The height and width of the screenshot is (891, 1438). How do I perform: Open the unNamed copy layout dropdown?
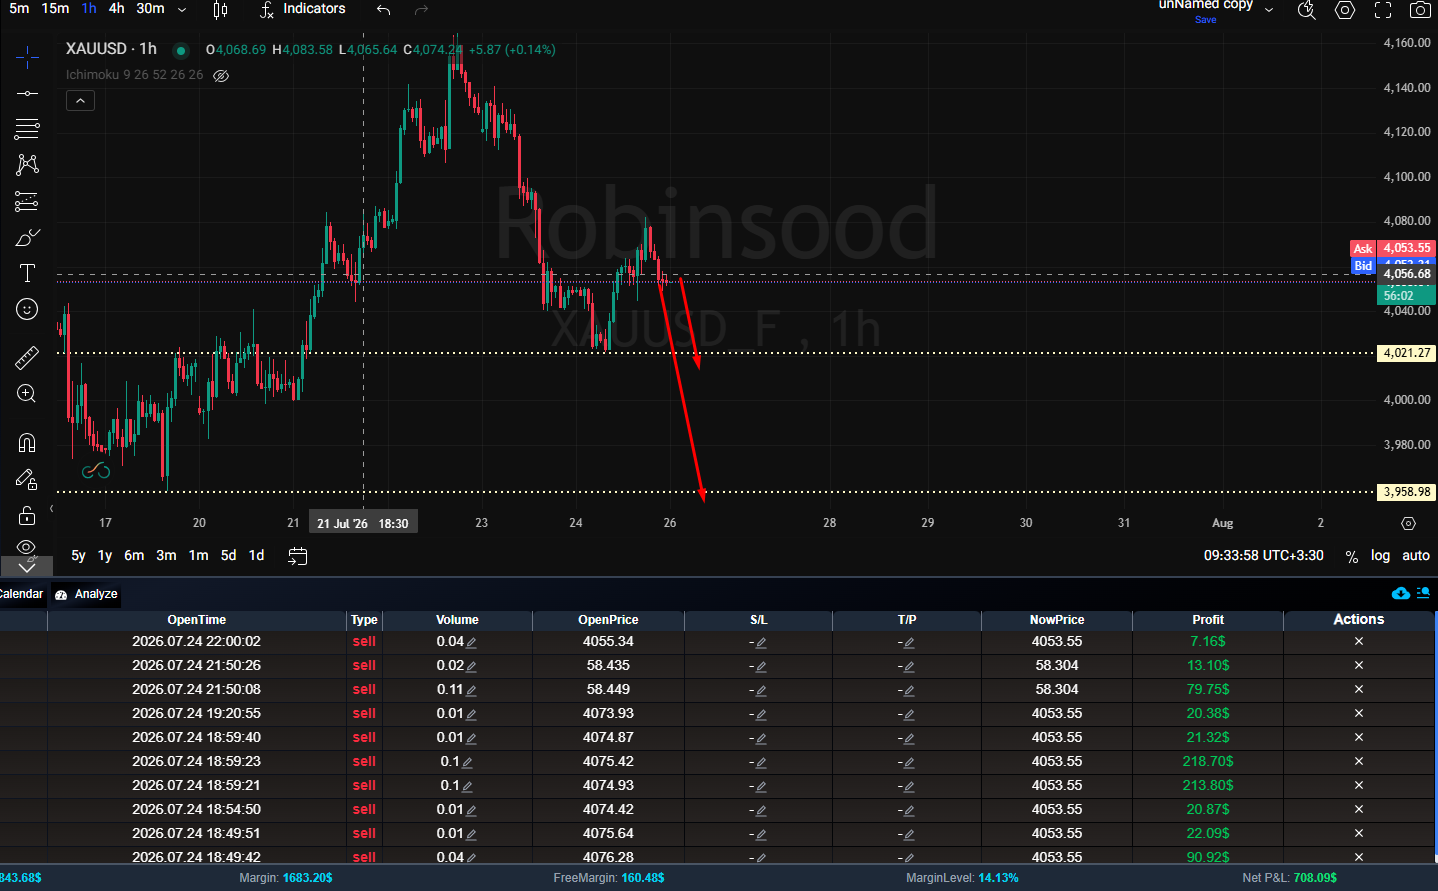click(x=1269, y=9)
